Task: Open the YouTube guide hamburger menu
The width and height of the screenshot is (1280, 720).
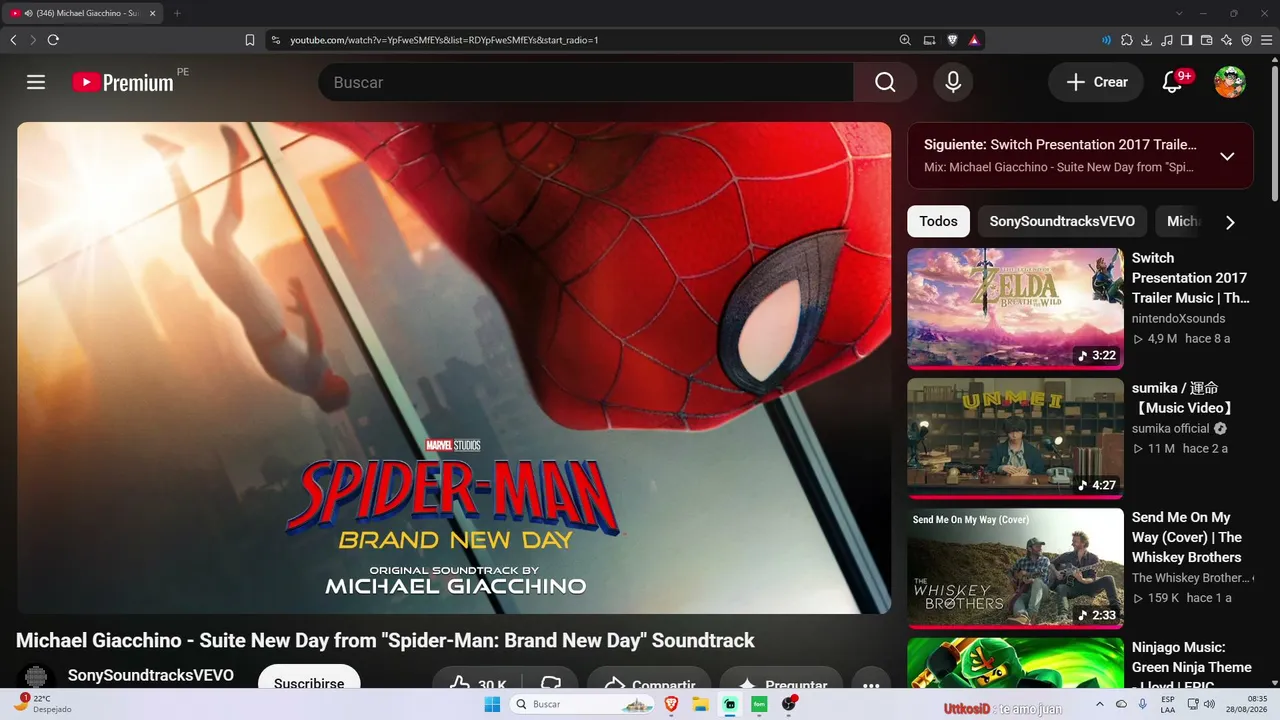Action: [x=36, y=82]
